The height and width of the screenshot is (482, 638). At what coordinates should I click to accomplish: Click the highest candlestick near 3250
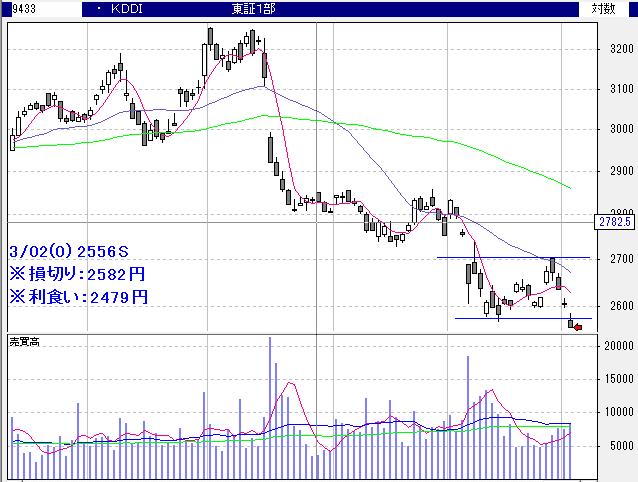[x=211, y=45]
